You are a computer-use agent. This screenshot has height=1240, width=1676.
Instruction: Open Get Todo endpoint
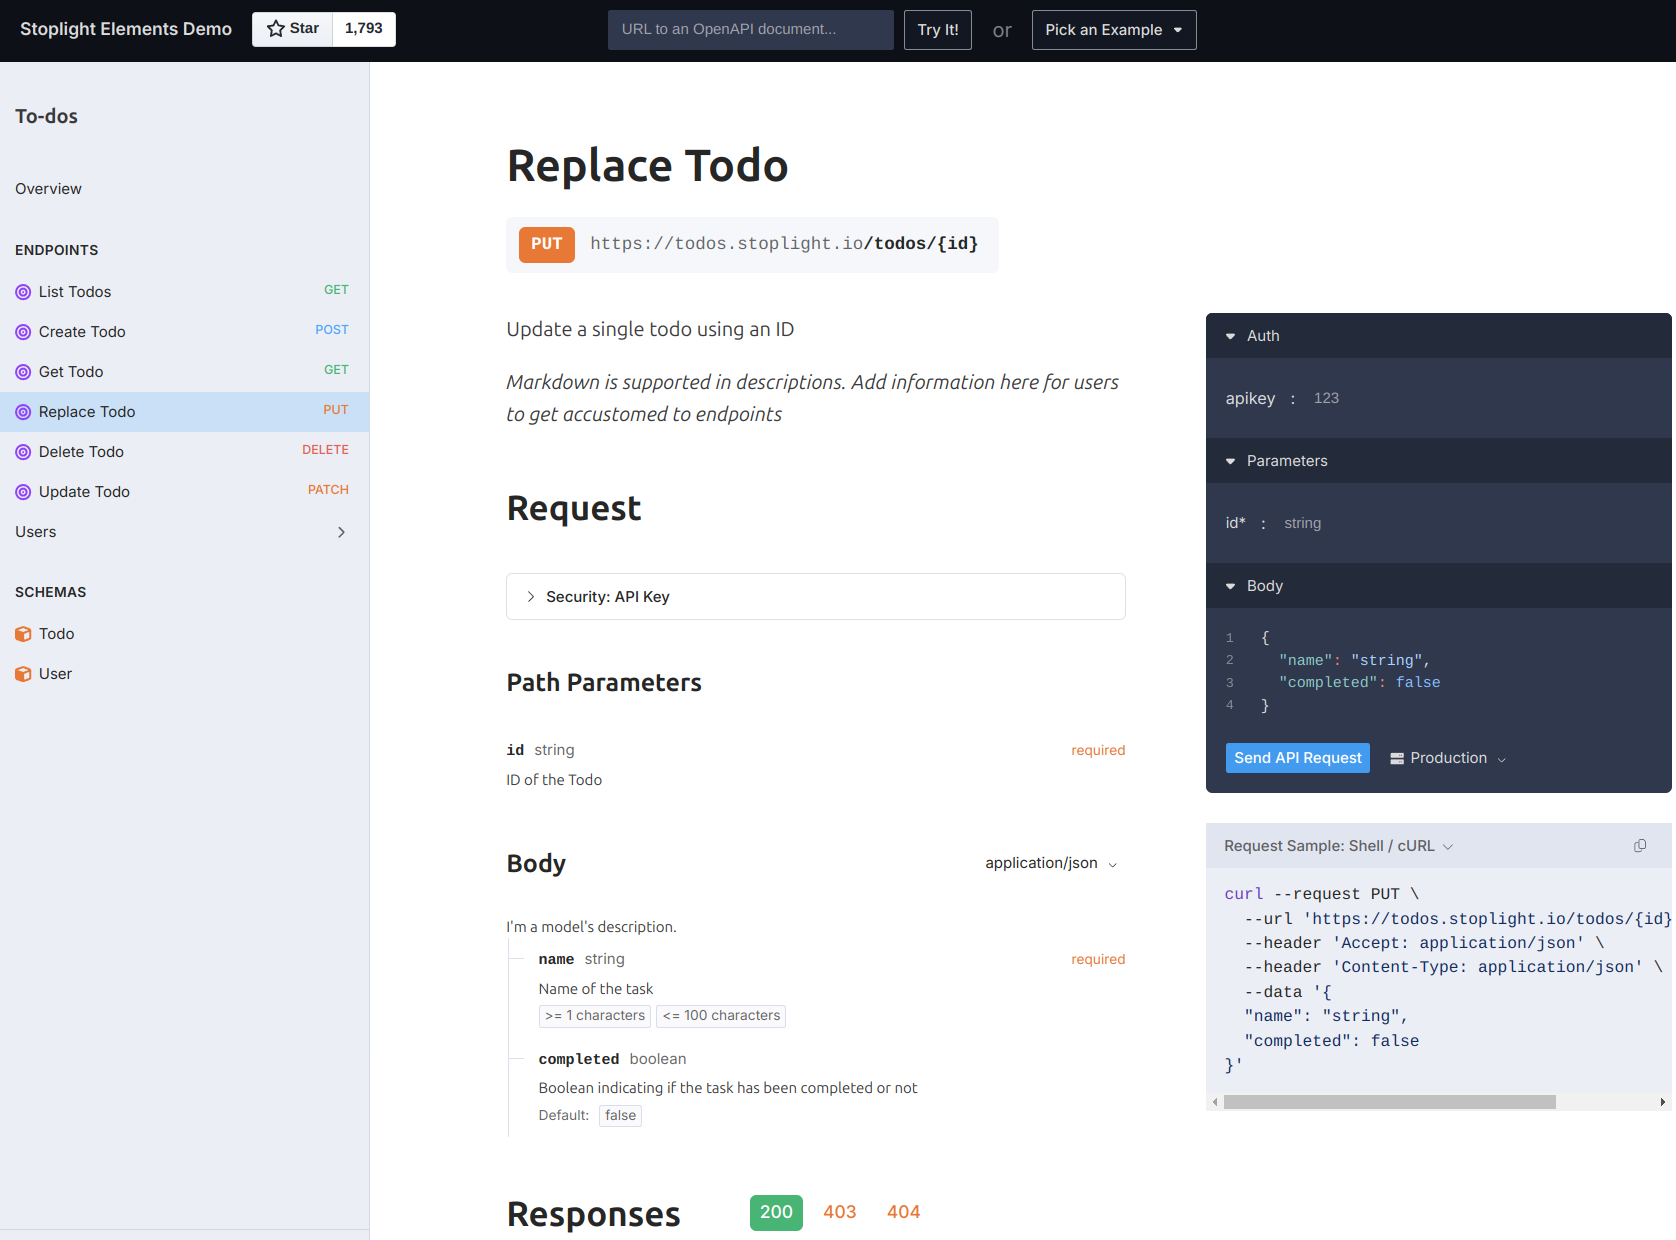[x=184, y=372]
